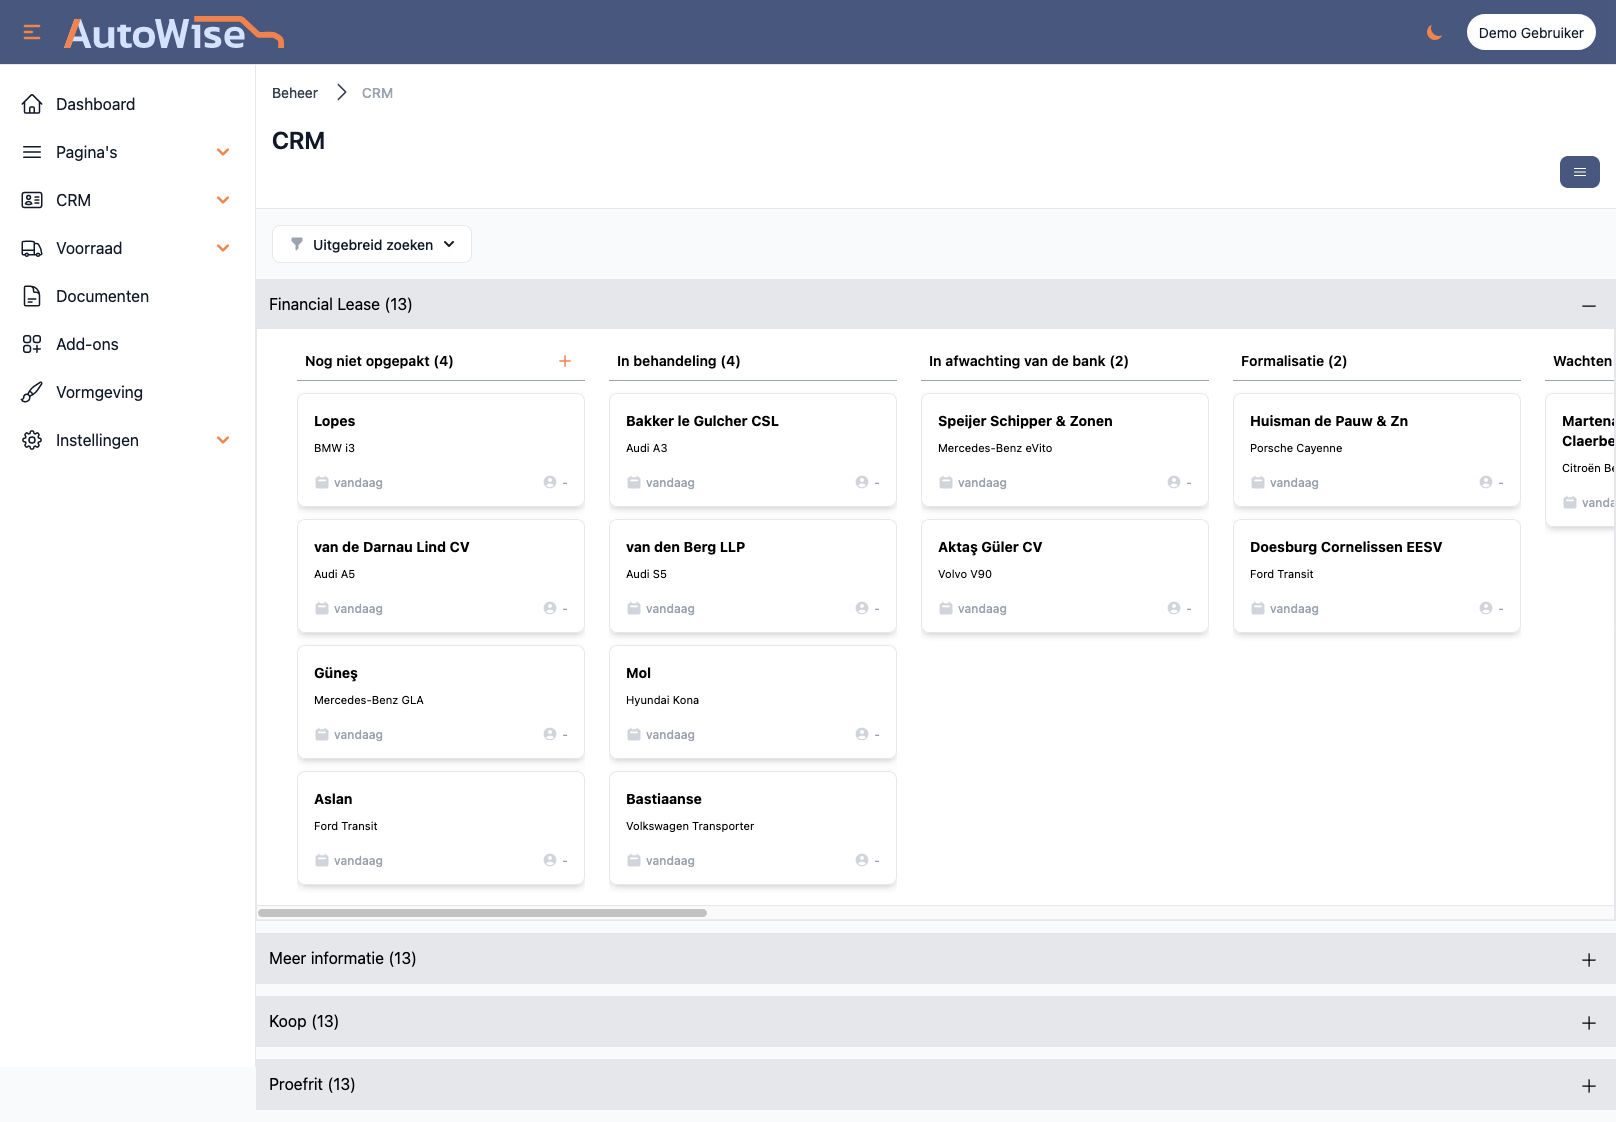Expand the Meer informatie section

(1588, 959)
